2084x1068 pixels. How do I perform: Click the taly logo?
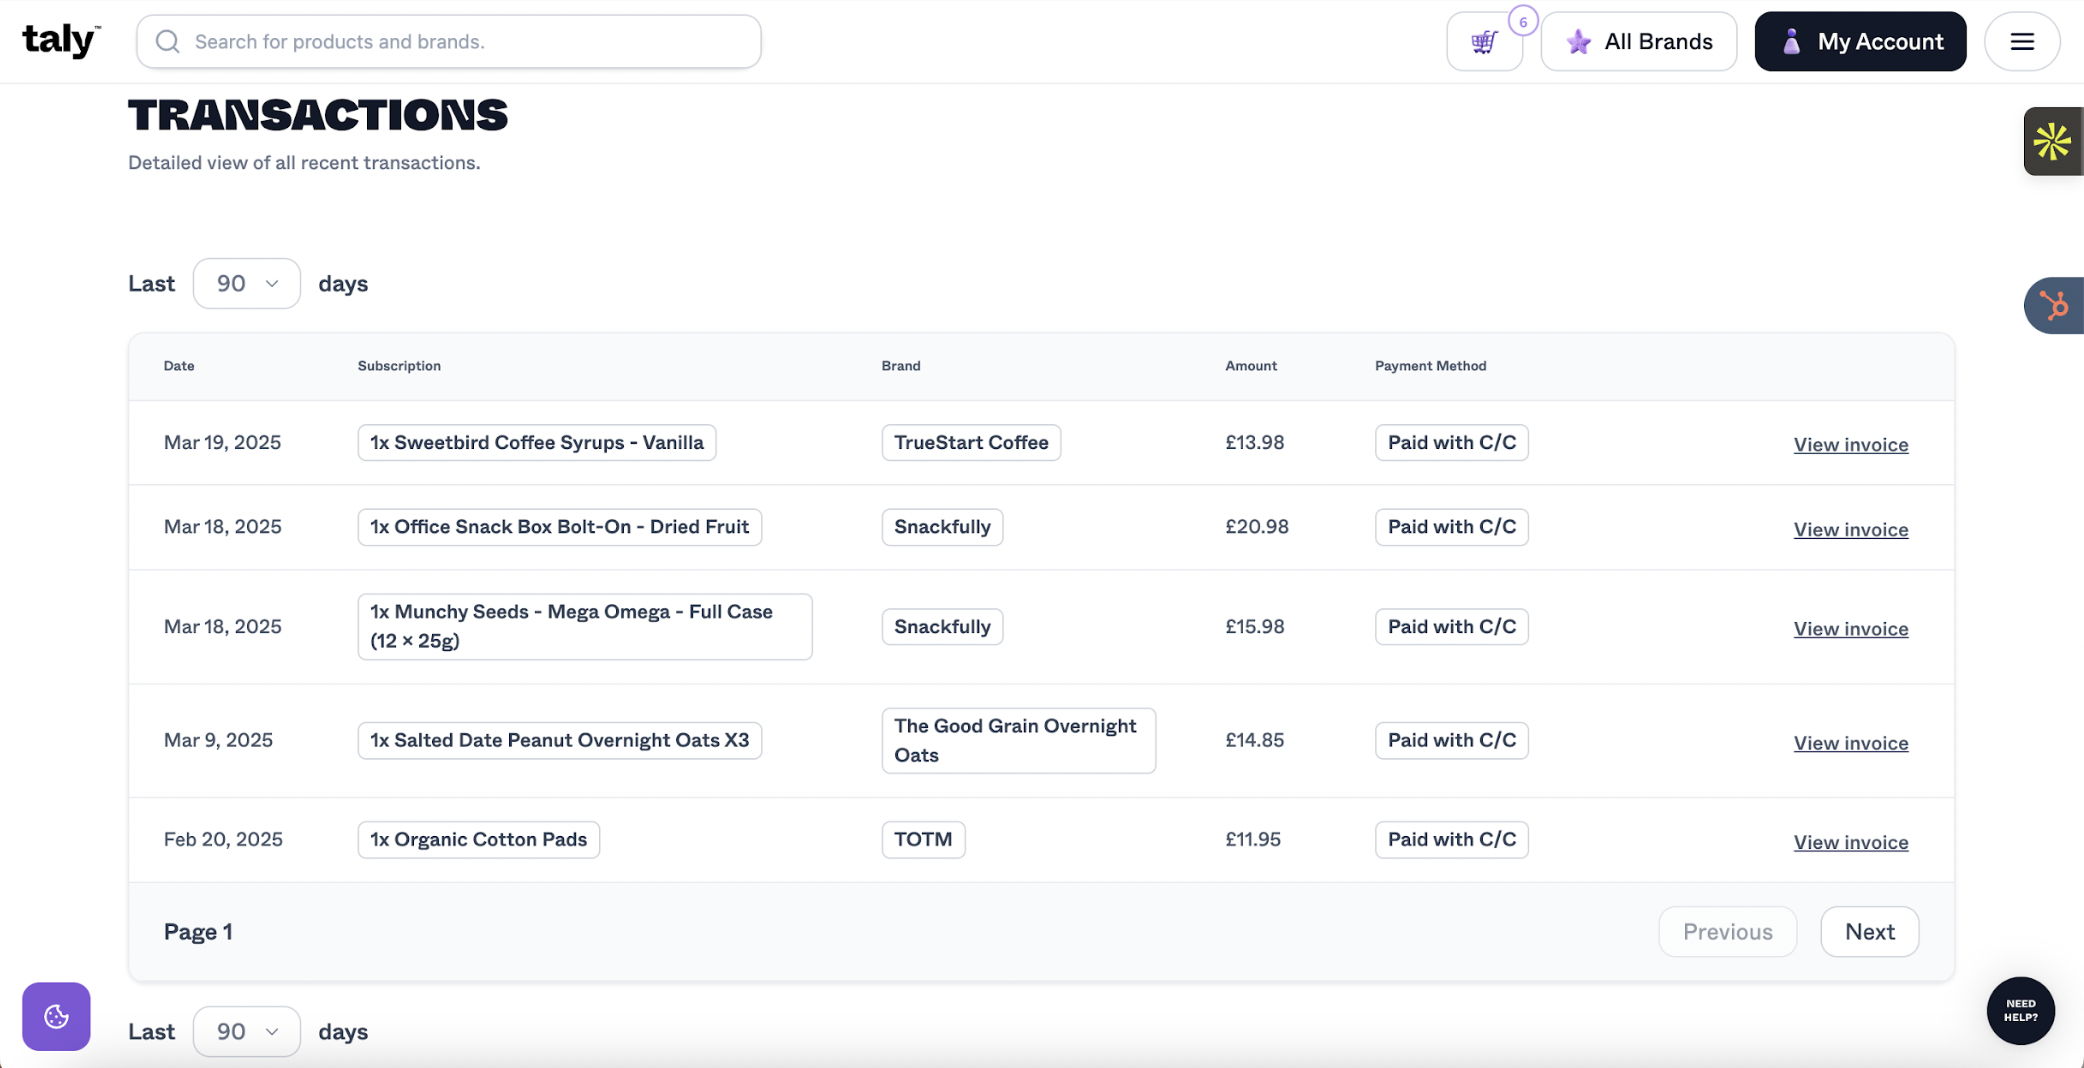61,41
